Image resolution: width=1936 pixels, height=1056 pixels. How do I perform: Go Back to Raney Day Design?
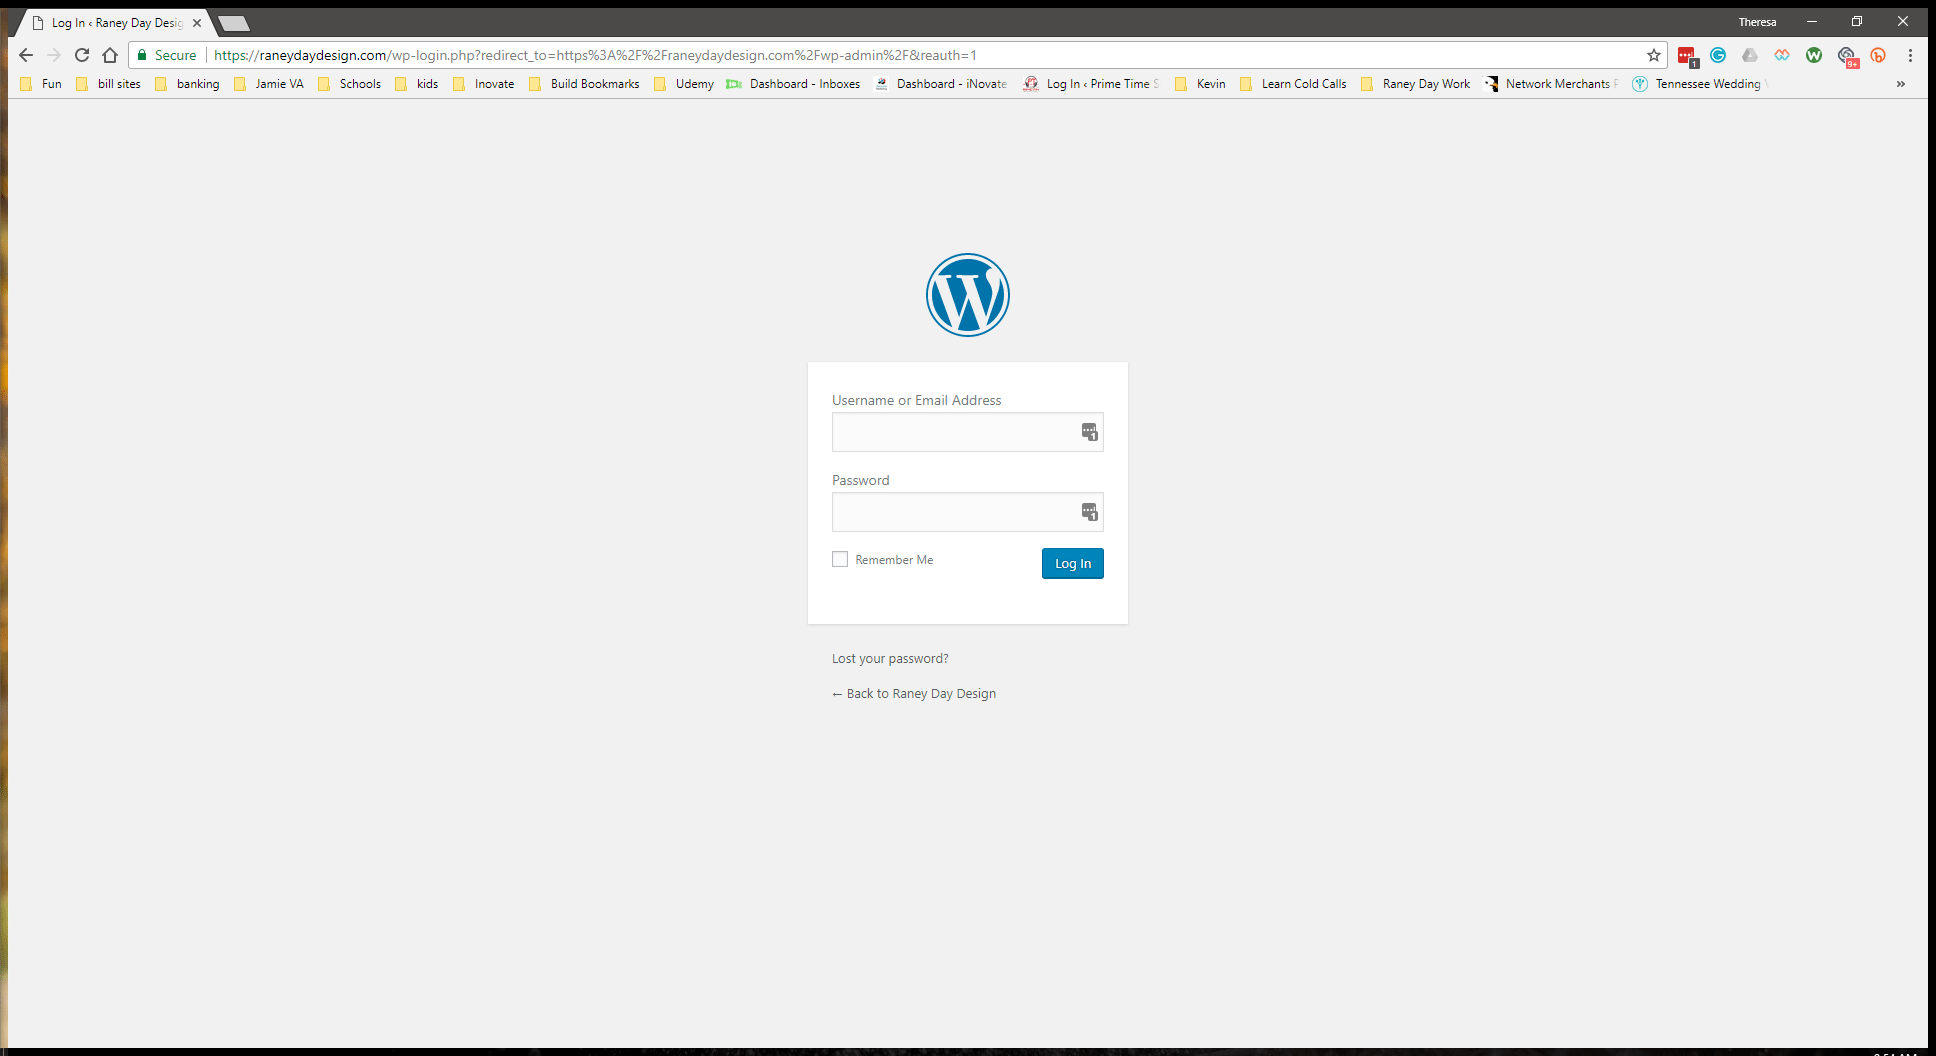[914, 693]
